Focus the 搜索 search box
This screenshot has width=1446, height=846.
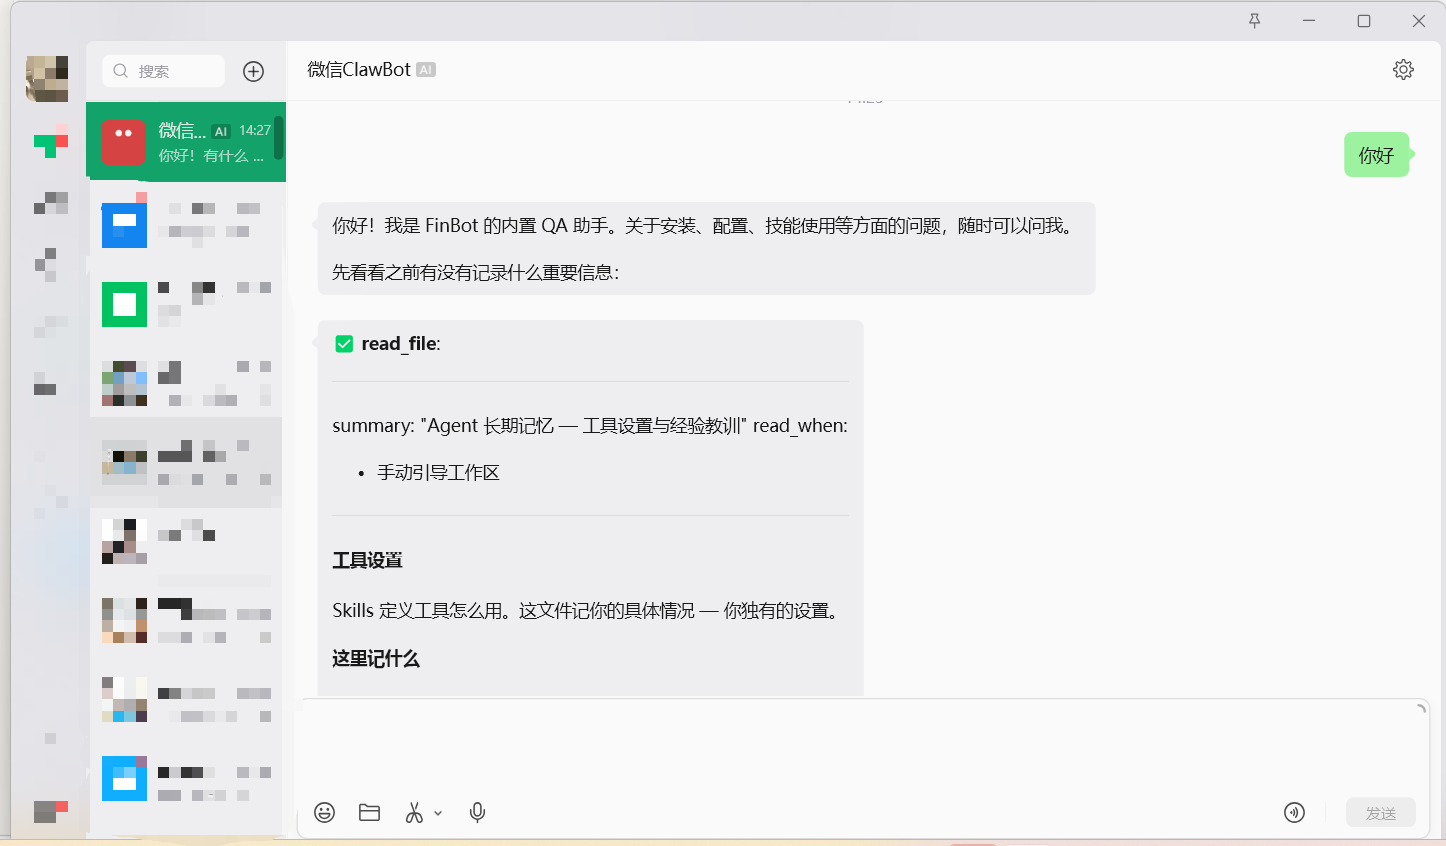pyautogui.click(x=163, y=71)
